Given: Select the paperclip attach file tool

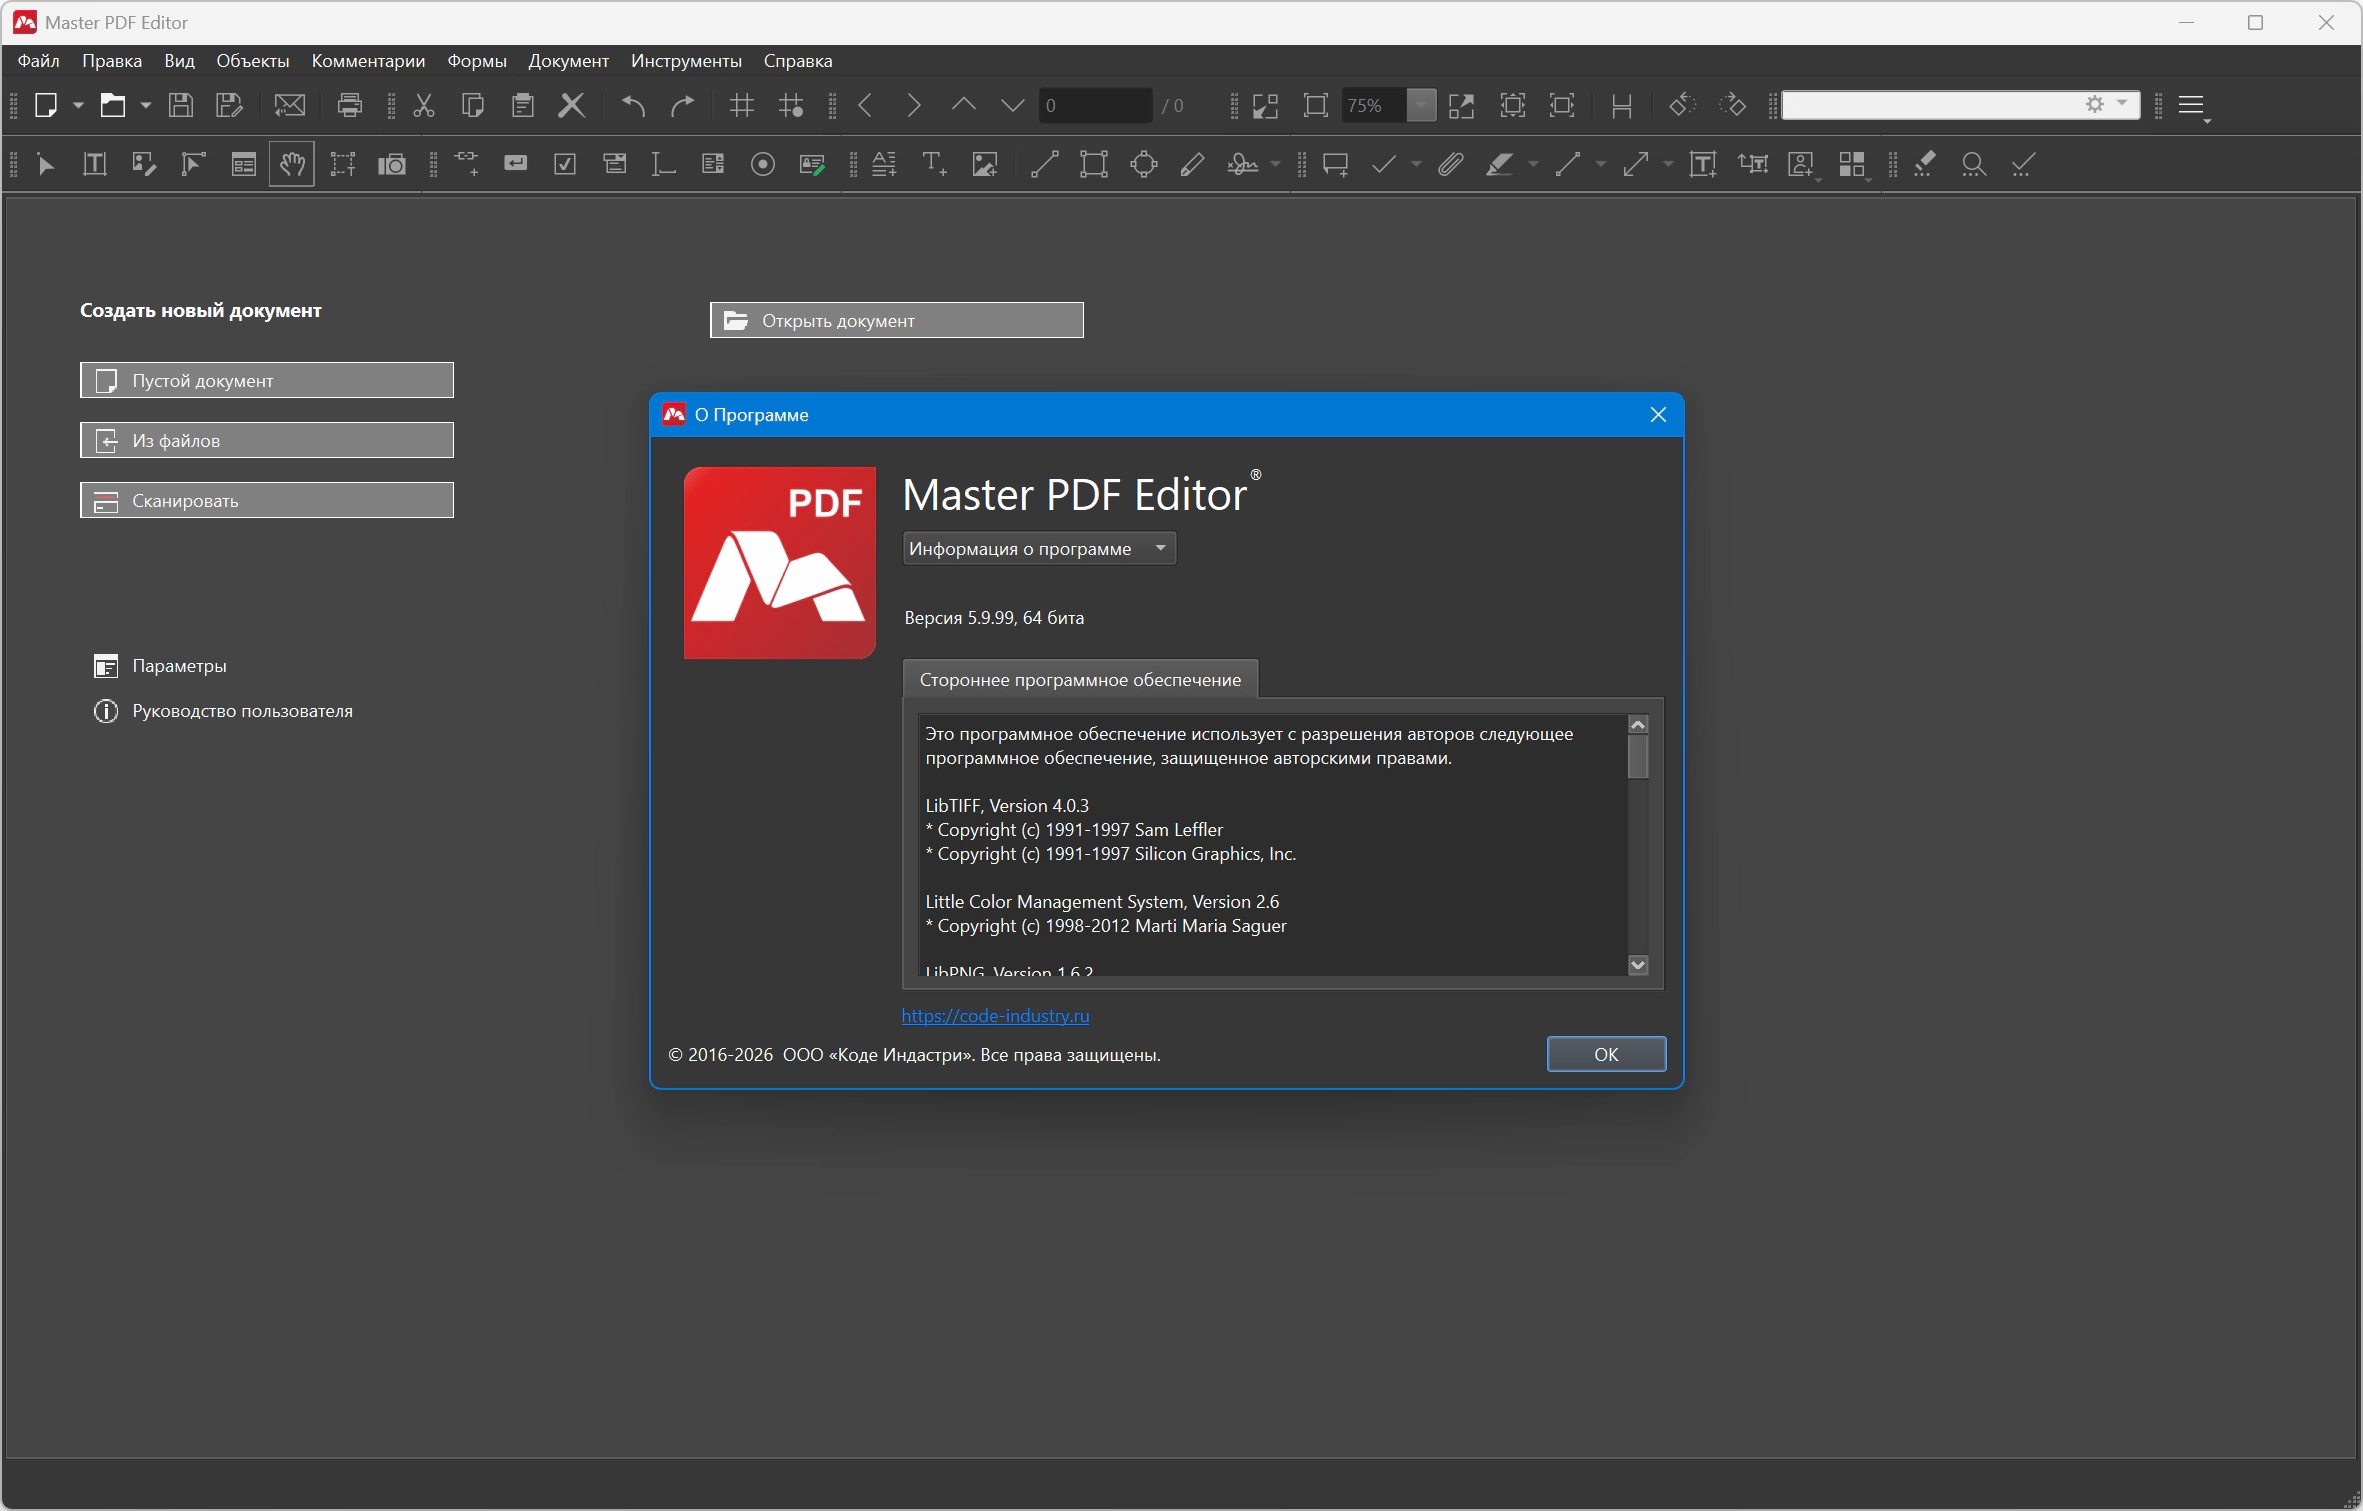Looking at the screenshot, I should tap(1451, 164).
